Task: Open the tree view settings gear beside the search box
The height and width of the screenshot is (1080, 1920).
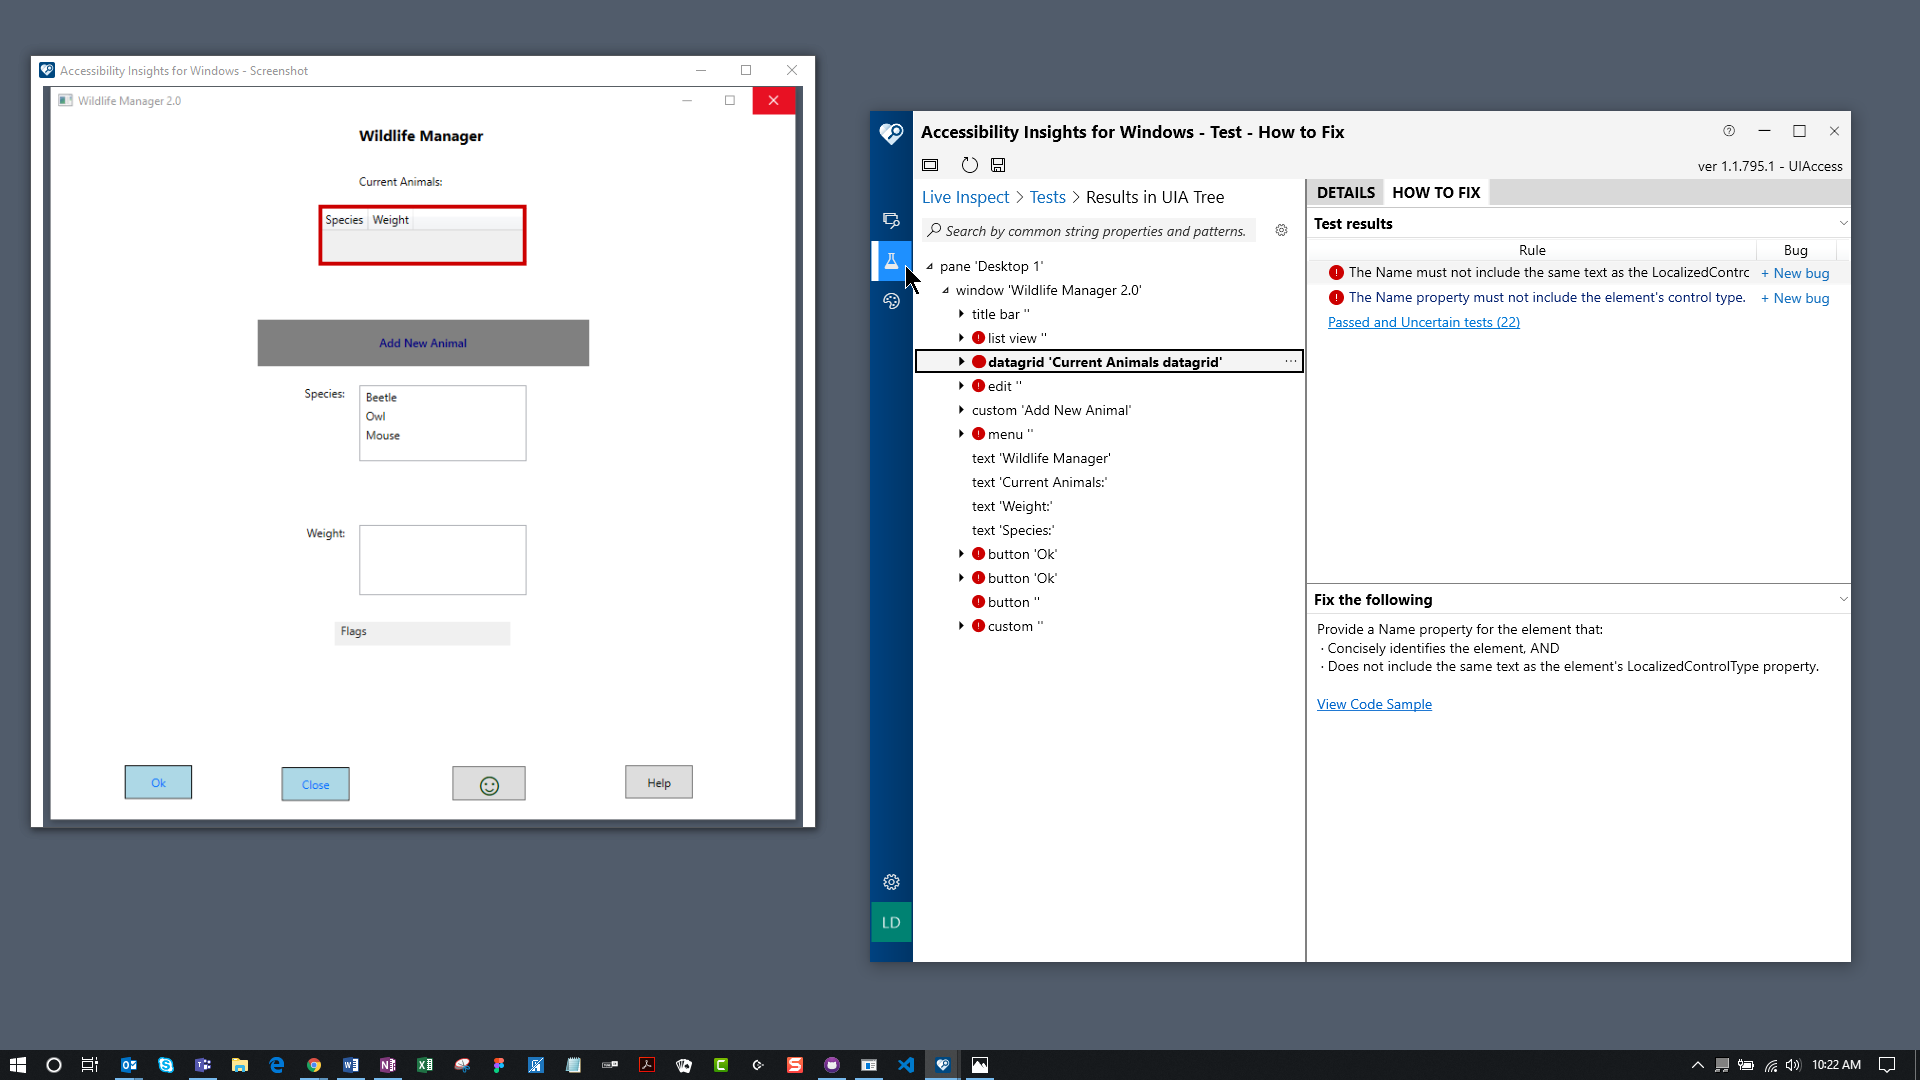Action: pyautogui.click(x=1281, y=230)
